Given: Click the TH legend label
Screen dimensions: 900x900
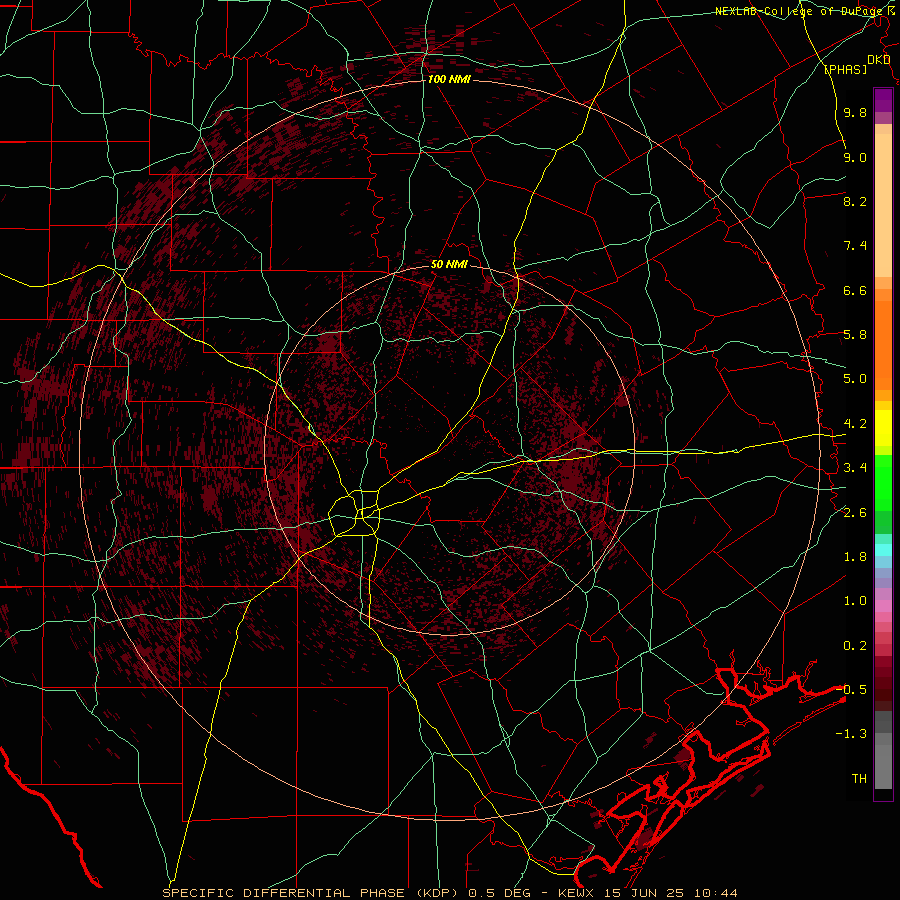Looking at the screenshot, I should (x=859, y=779).
